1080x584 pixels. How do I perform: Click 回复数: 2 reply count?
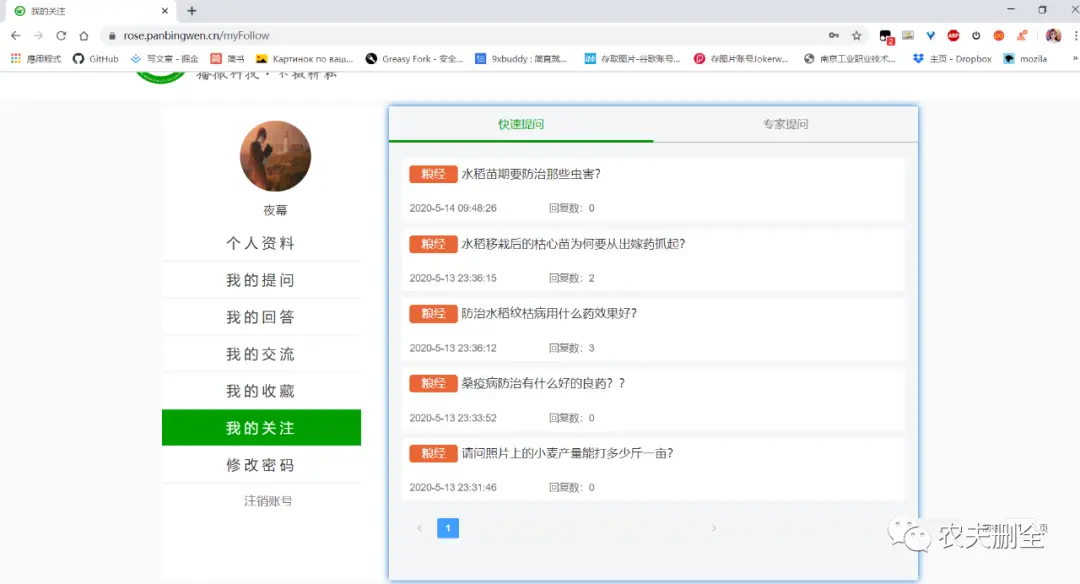coord(572,278)
